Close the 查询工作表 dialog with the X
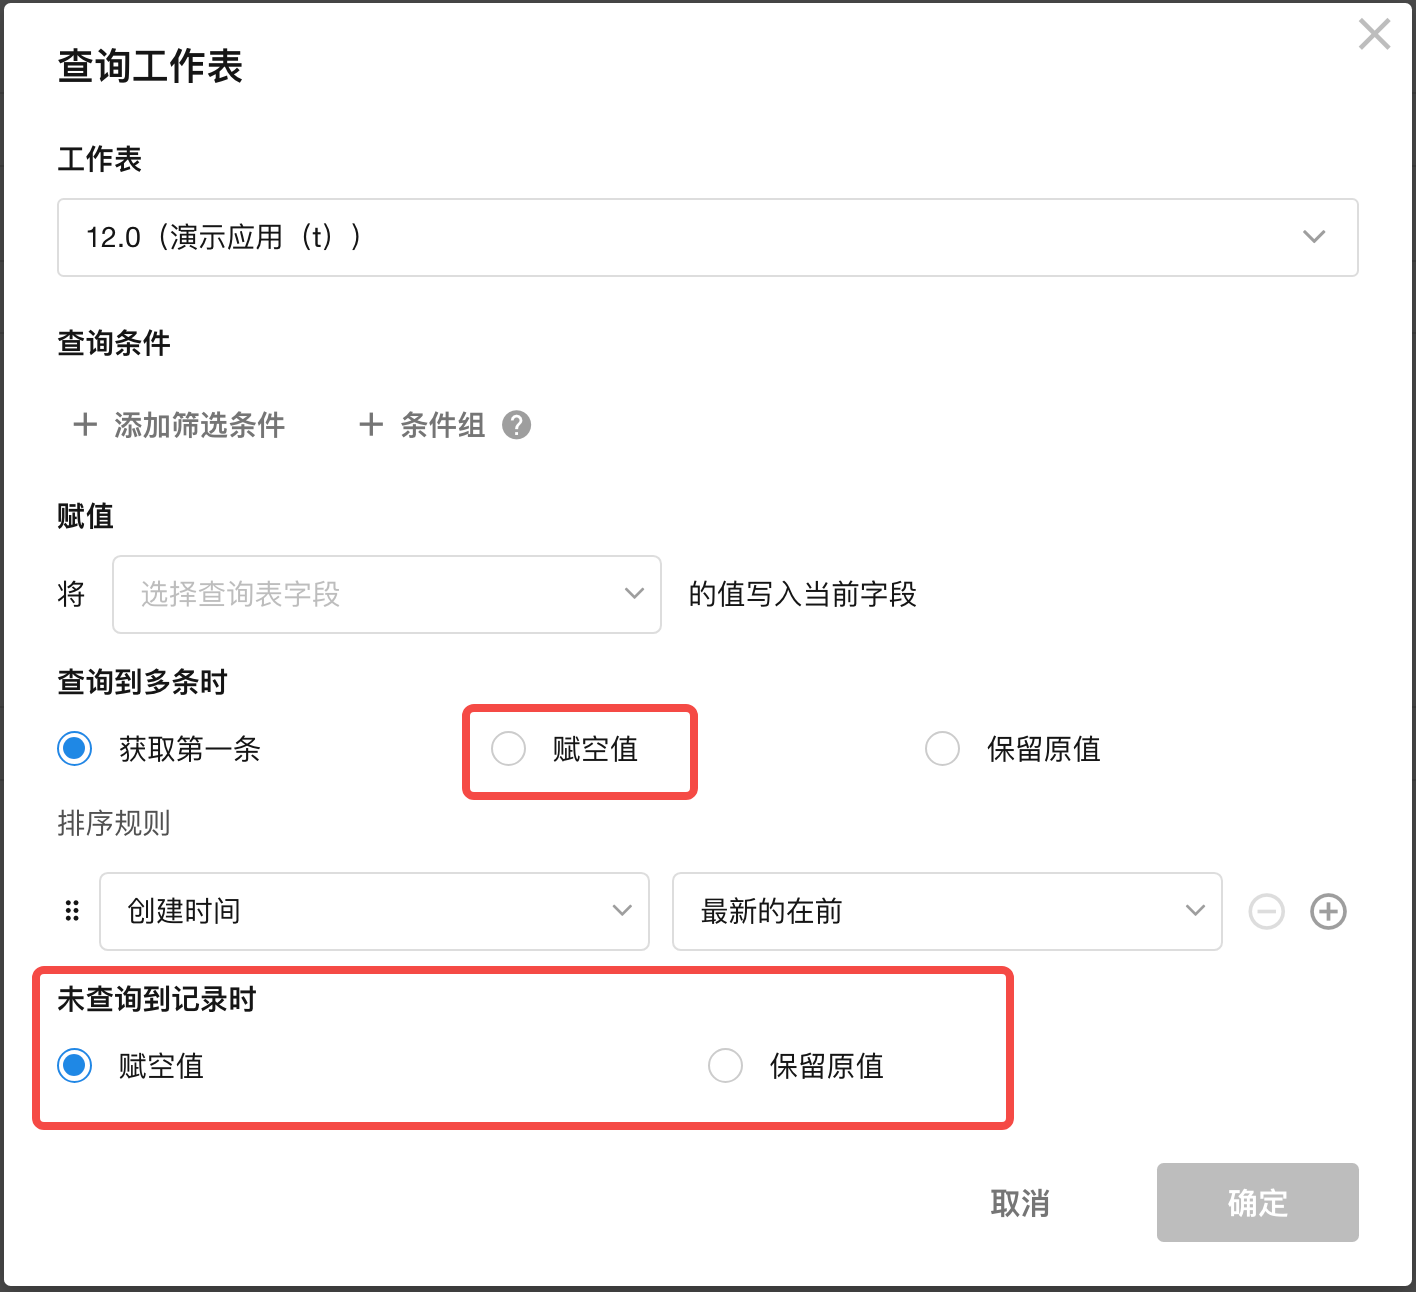The width and height of the screenshot is (1416, 1292). (1374, 34)
